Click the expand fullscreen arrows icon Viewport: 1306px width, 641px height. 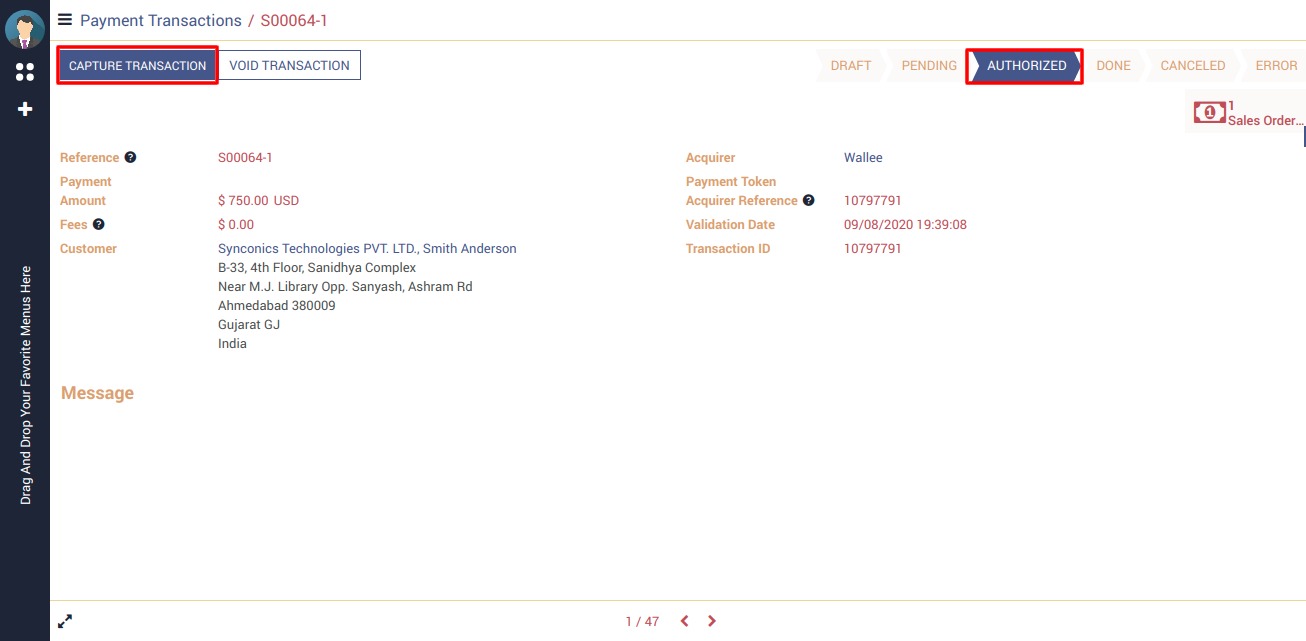(x=65, y=621)
